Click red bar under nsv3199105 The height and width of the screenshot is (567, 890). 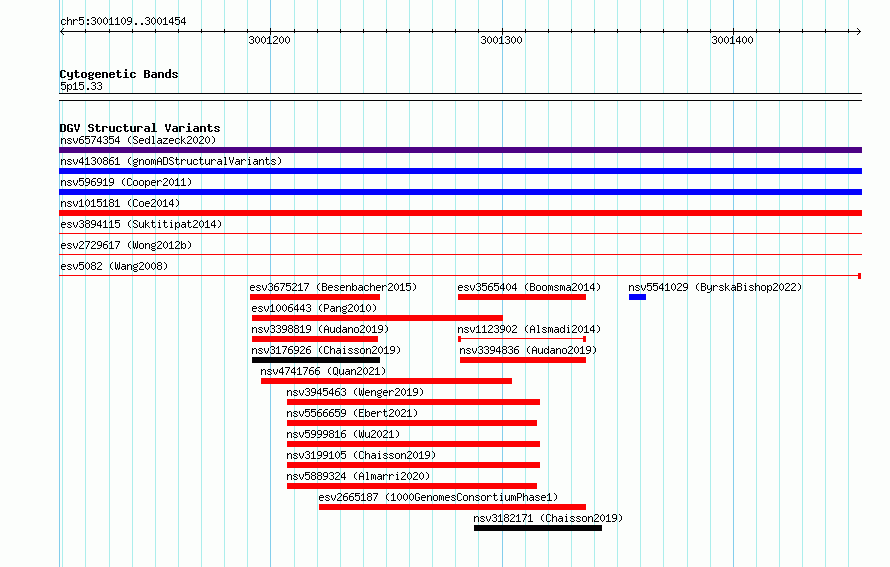click(413, 465)
